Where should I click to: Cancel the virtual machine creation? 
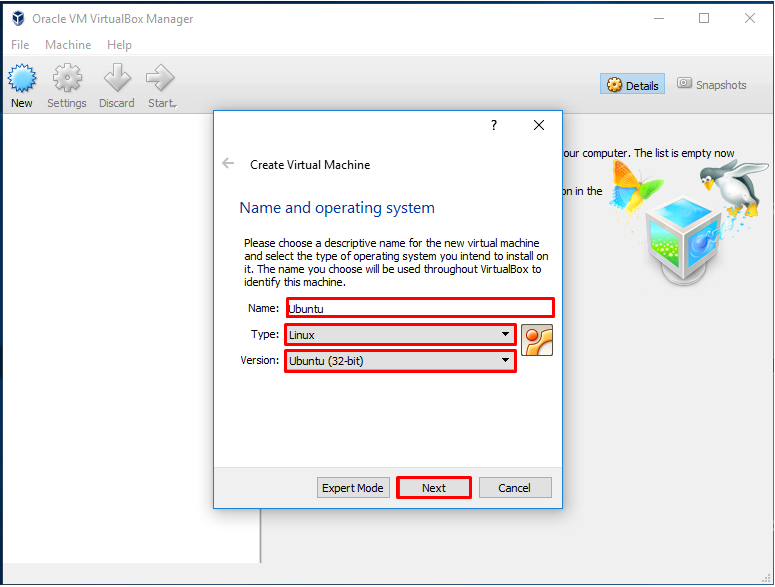tap(515, 488)
